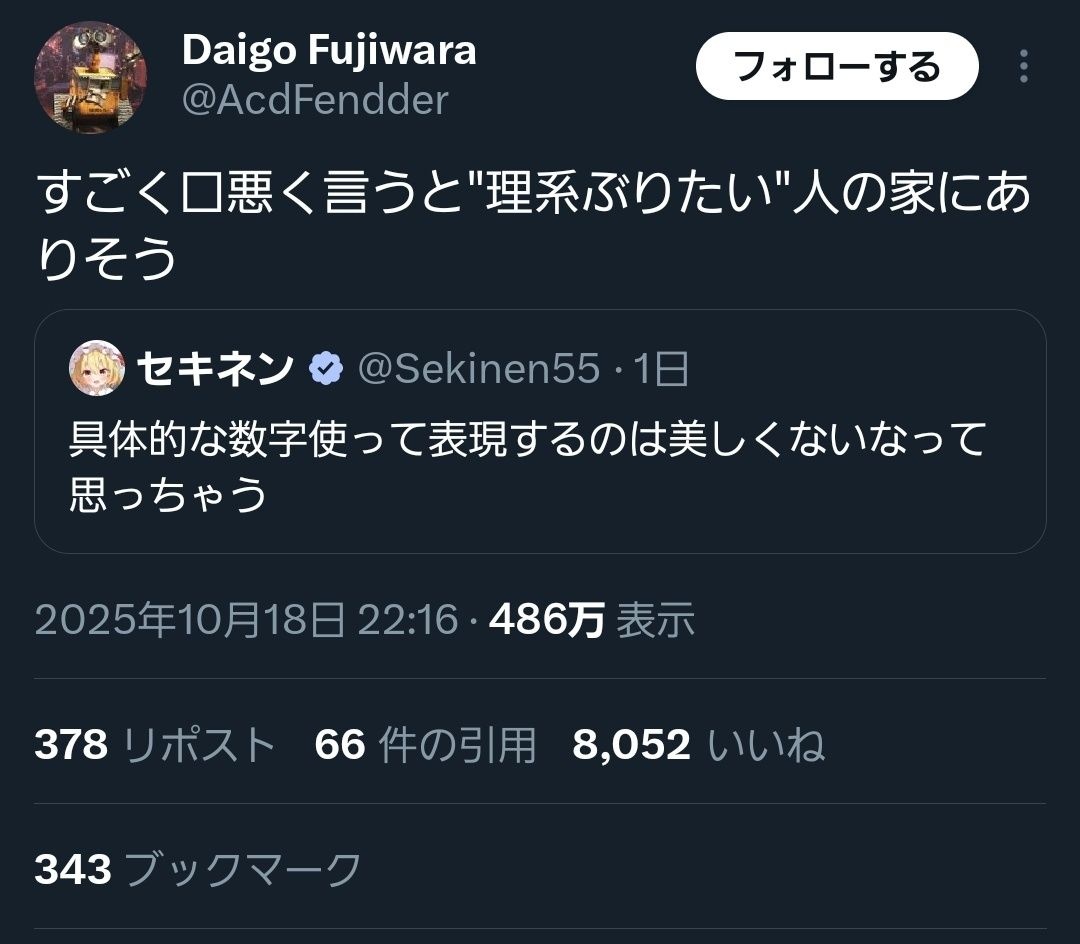Click セキネン's anime avatar in quoted tweet

[x=97, y=368]
